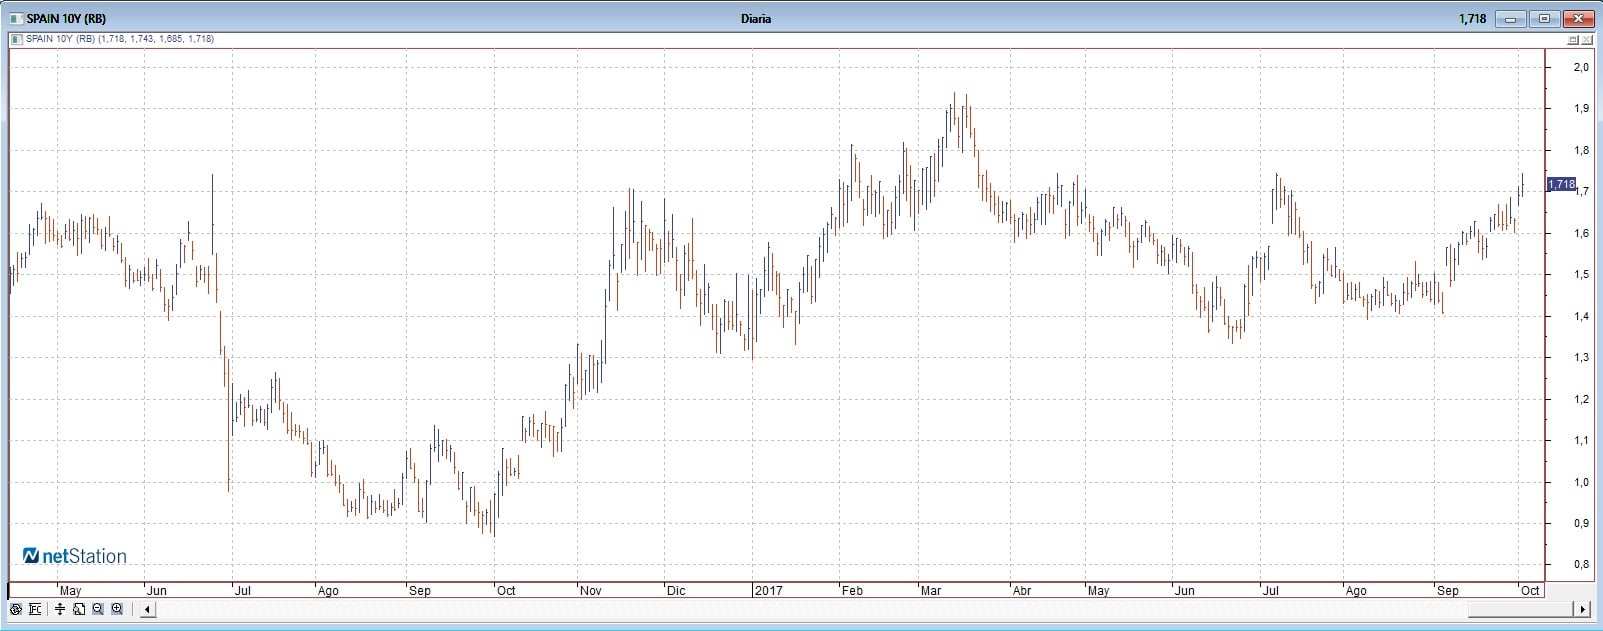Minimize the SPAIN 10Y chart window
This screenshot has width=1603, height=631.
click(1511, 19)
